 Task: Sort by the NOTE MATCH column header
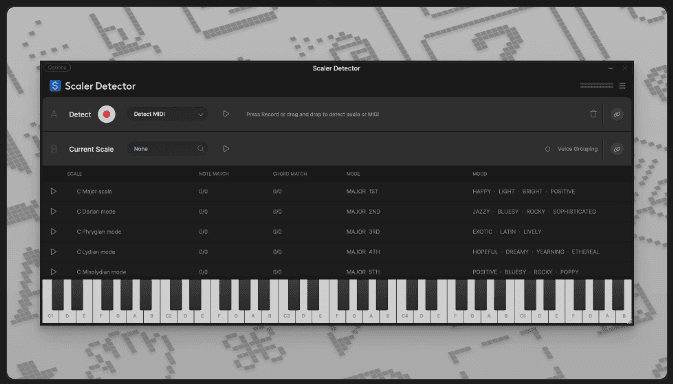coord(214,174)
